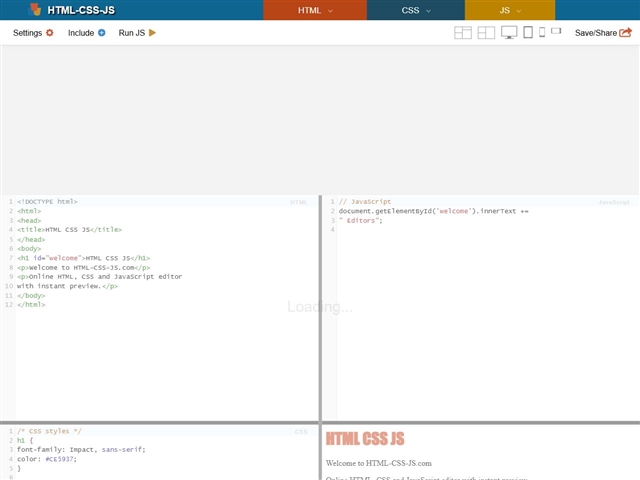Click the font-family: Impact line in CSS editor

[x=81, y=449]
